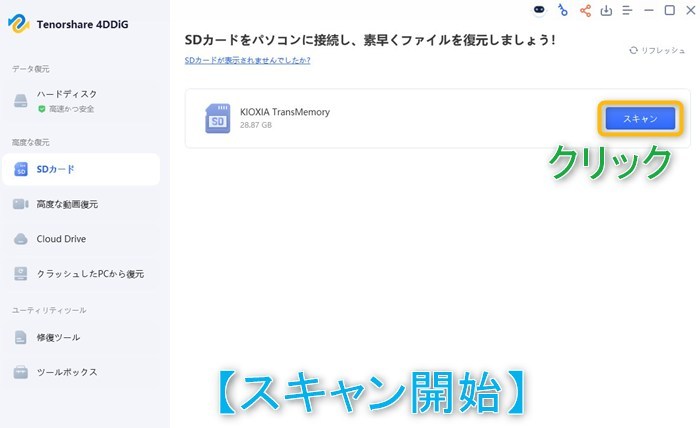Click the Tenorshare 4DDiG logo
Viewport: 700px width, 428px height.
(x=18, y=24)
